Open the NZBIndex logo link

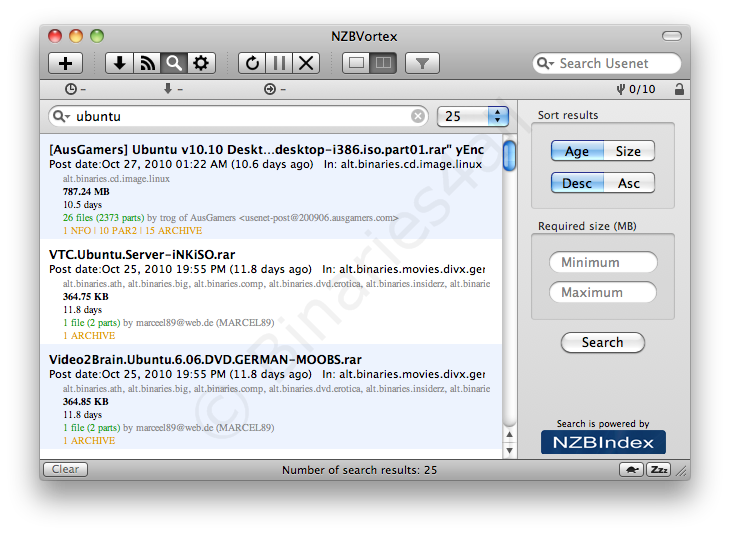coord(603,442)
